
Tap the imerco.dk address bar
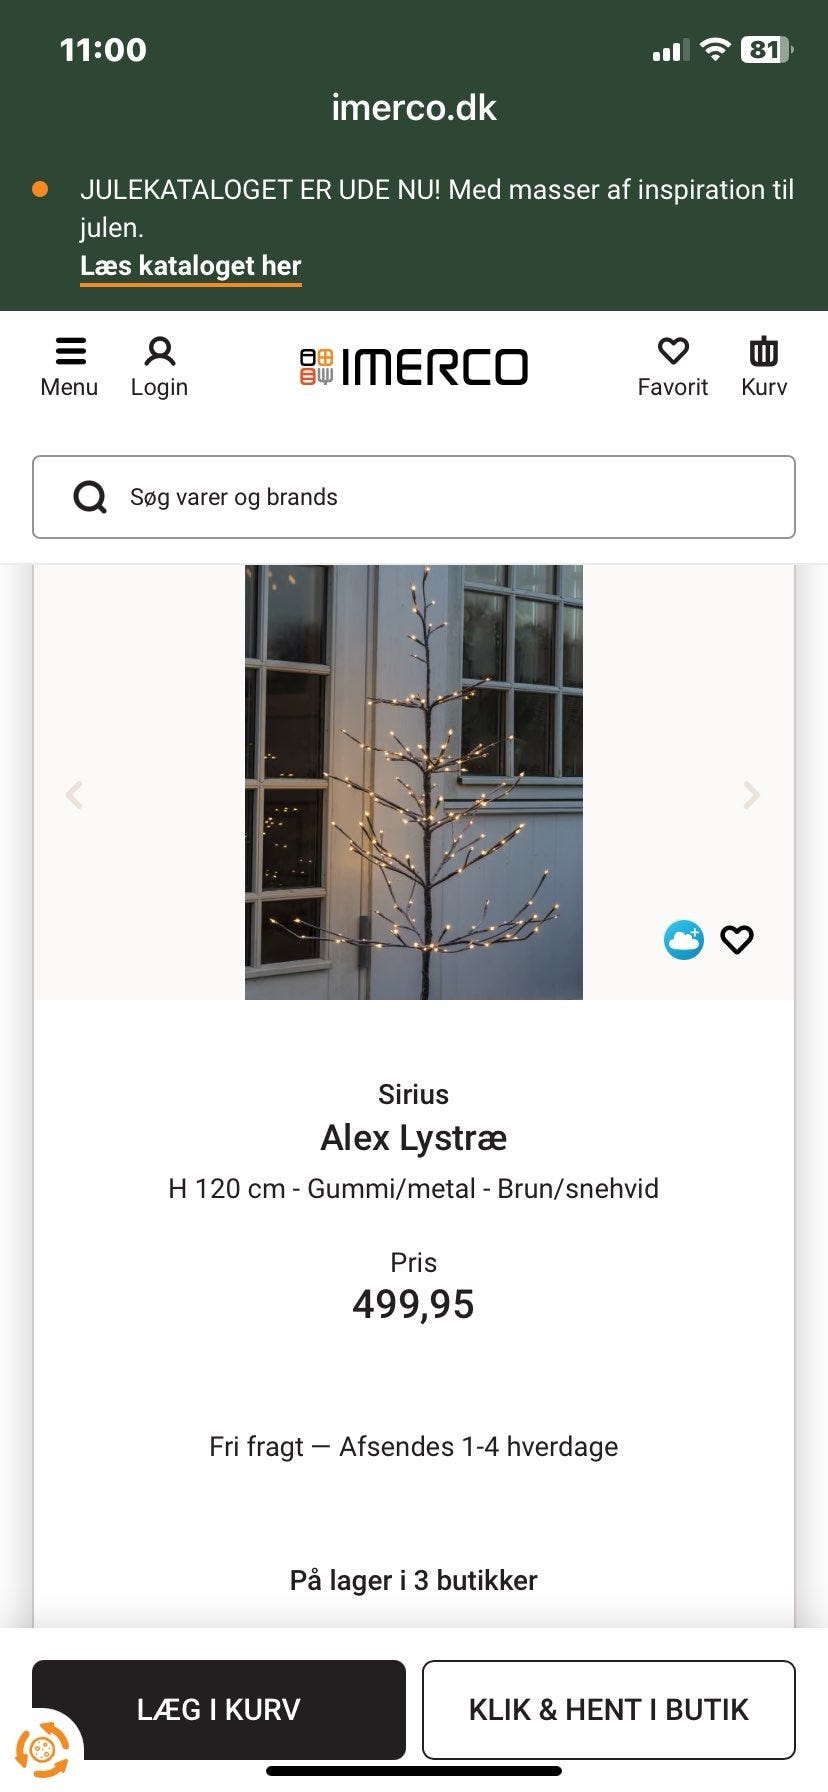[414, 108]
